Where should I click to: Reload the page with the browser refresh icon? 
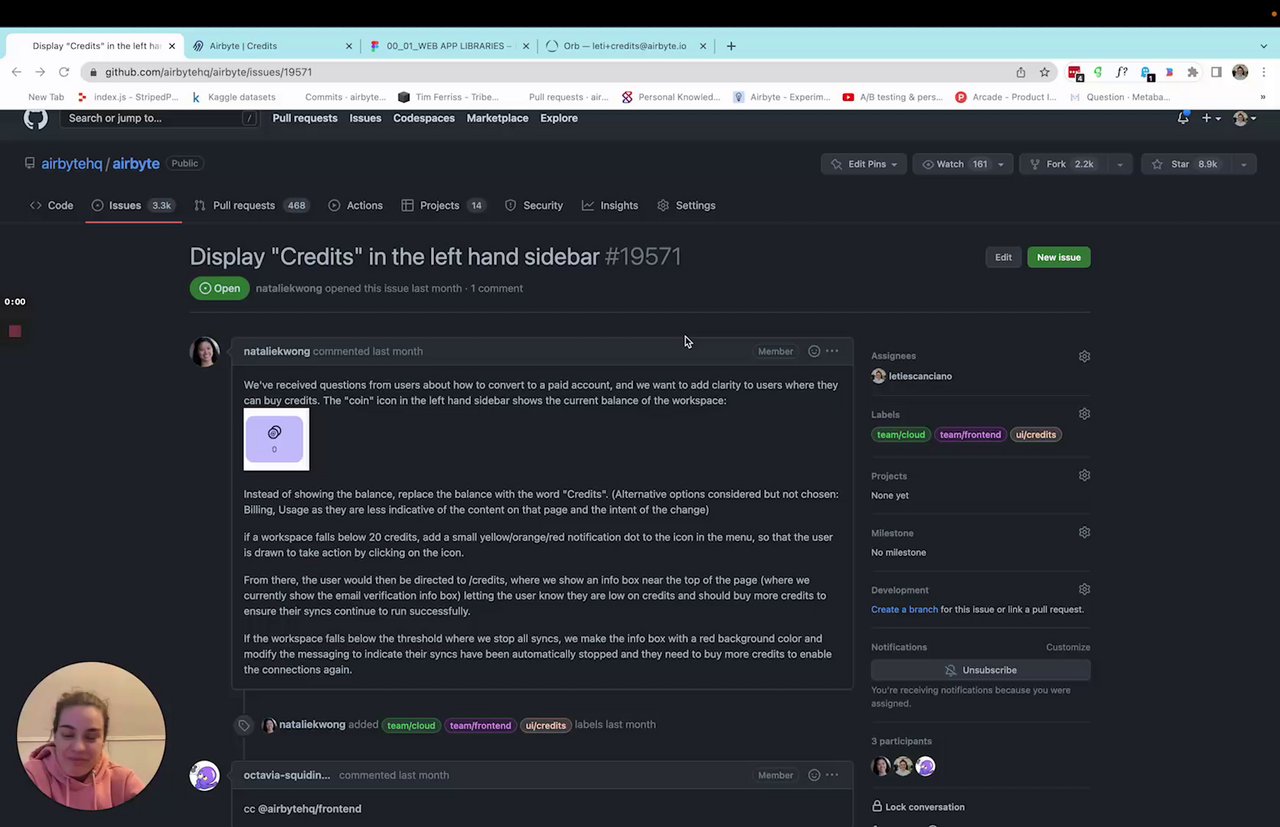pyautogui.click(x=64, y=72)
